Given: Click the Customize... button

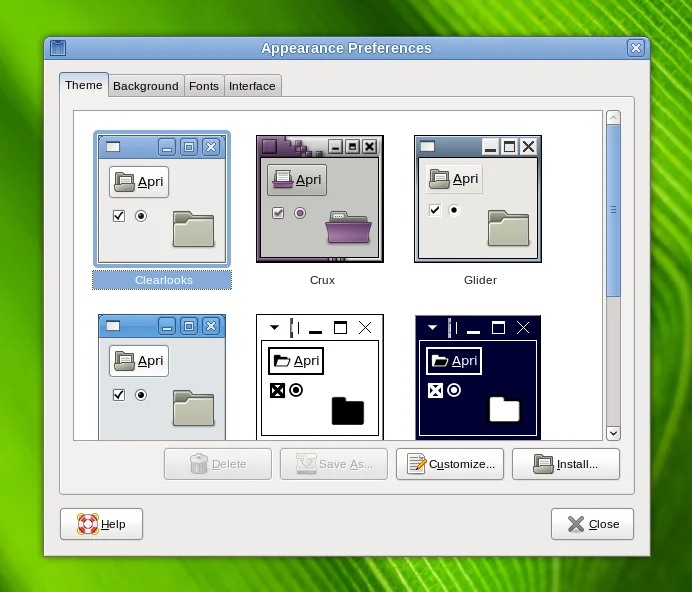Looking at the screenshot, I should coord(450,464).
